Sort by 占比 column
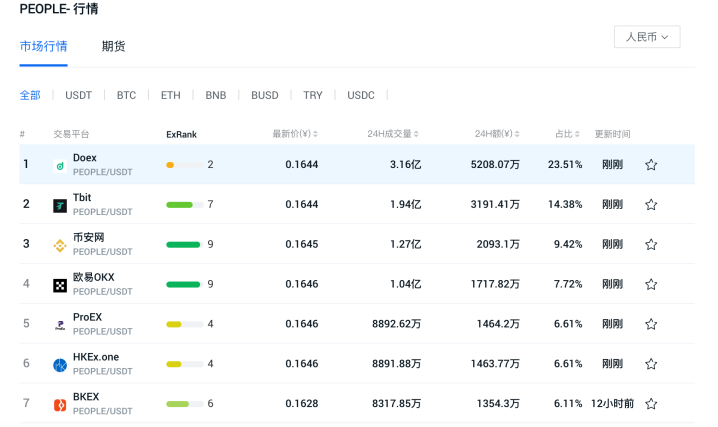The width and height of the screenshot is (718, 427). tap(567, 134)
